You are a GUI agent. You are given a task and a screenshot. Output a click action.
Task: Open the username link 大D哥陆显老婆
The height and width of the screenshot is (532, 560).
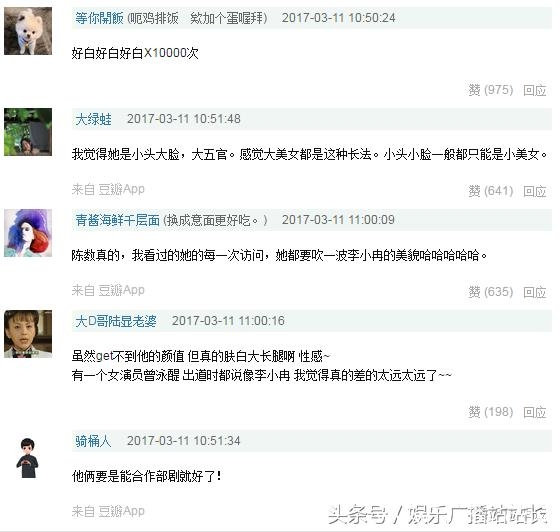pyautogui.click(x=116, y=321)
